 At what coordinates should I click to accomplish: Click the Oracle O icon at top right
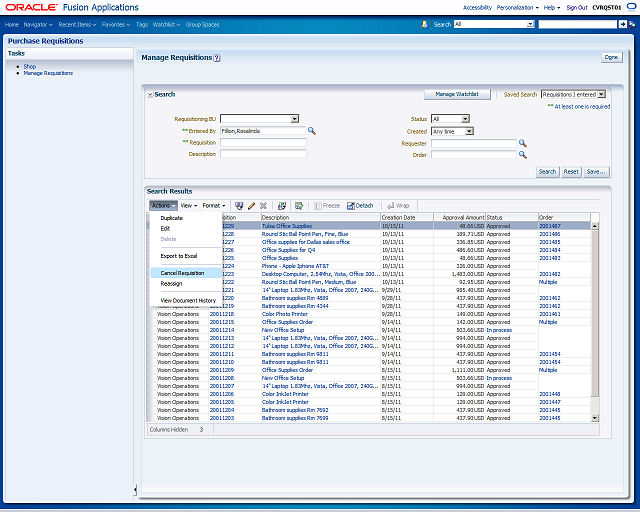point(631,7)
